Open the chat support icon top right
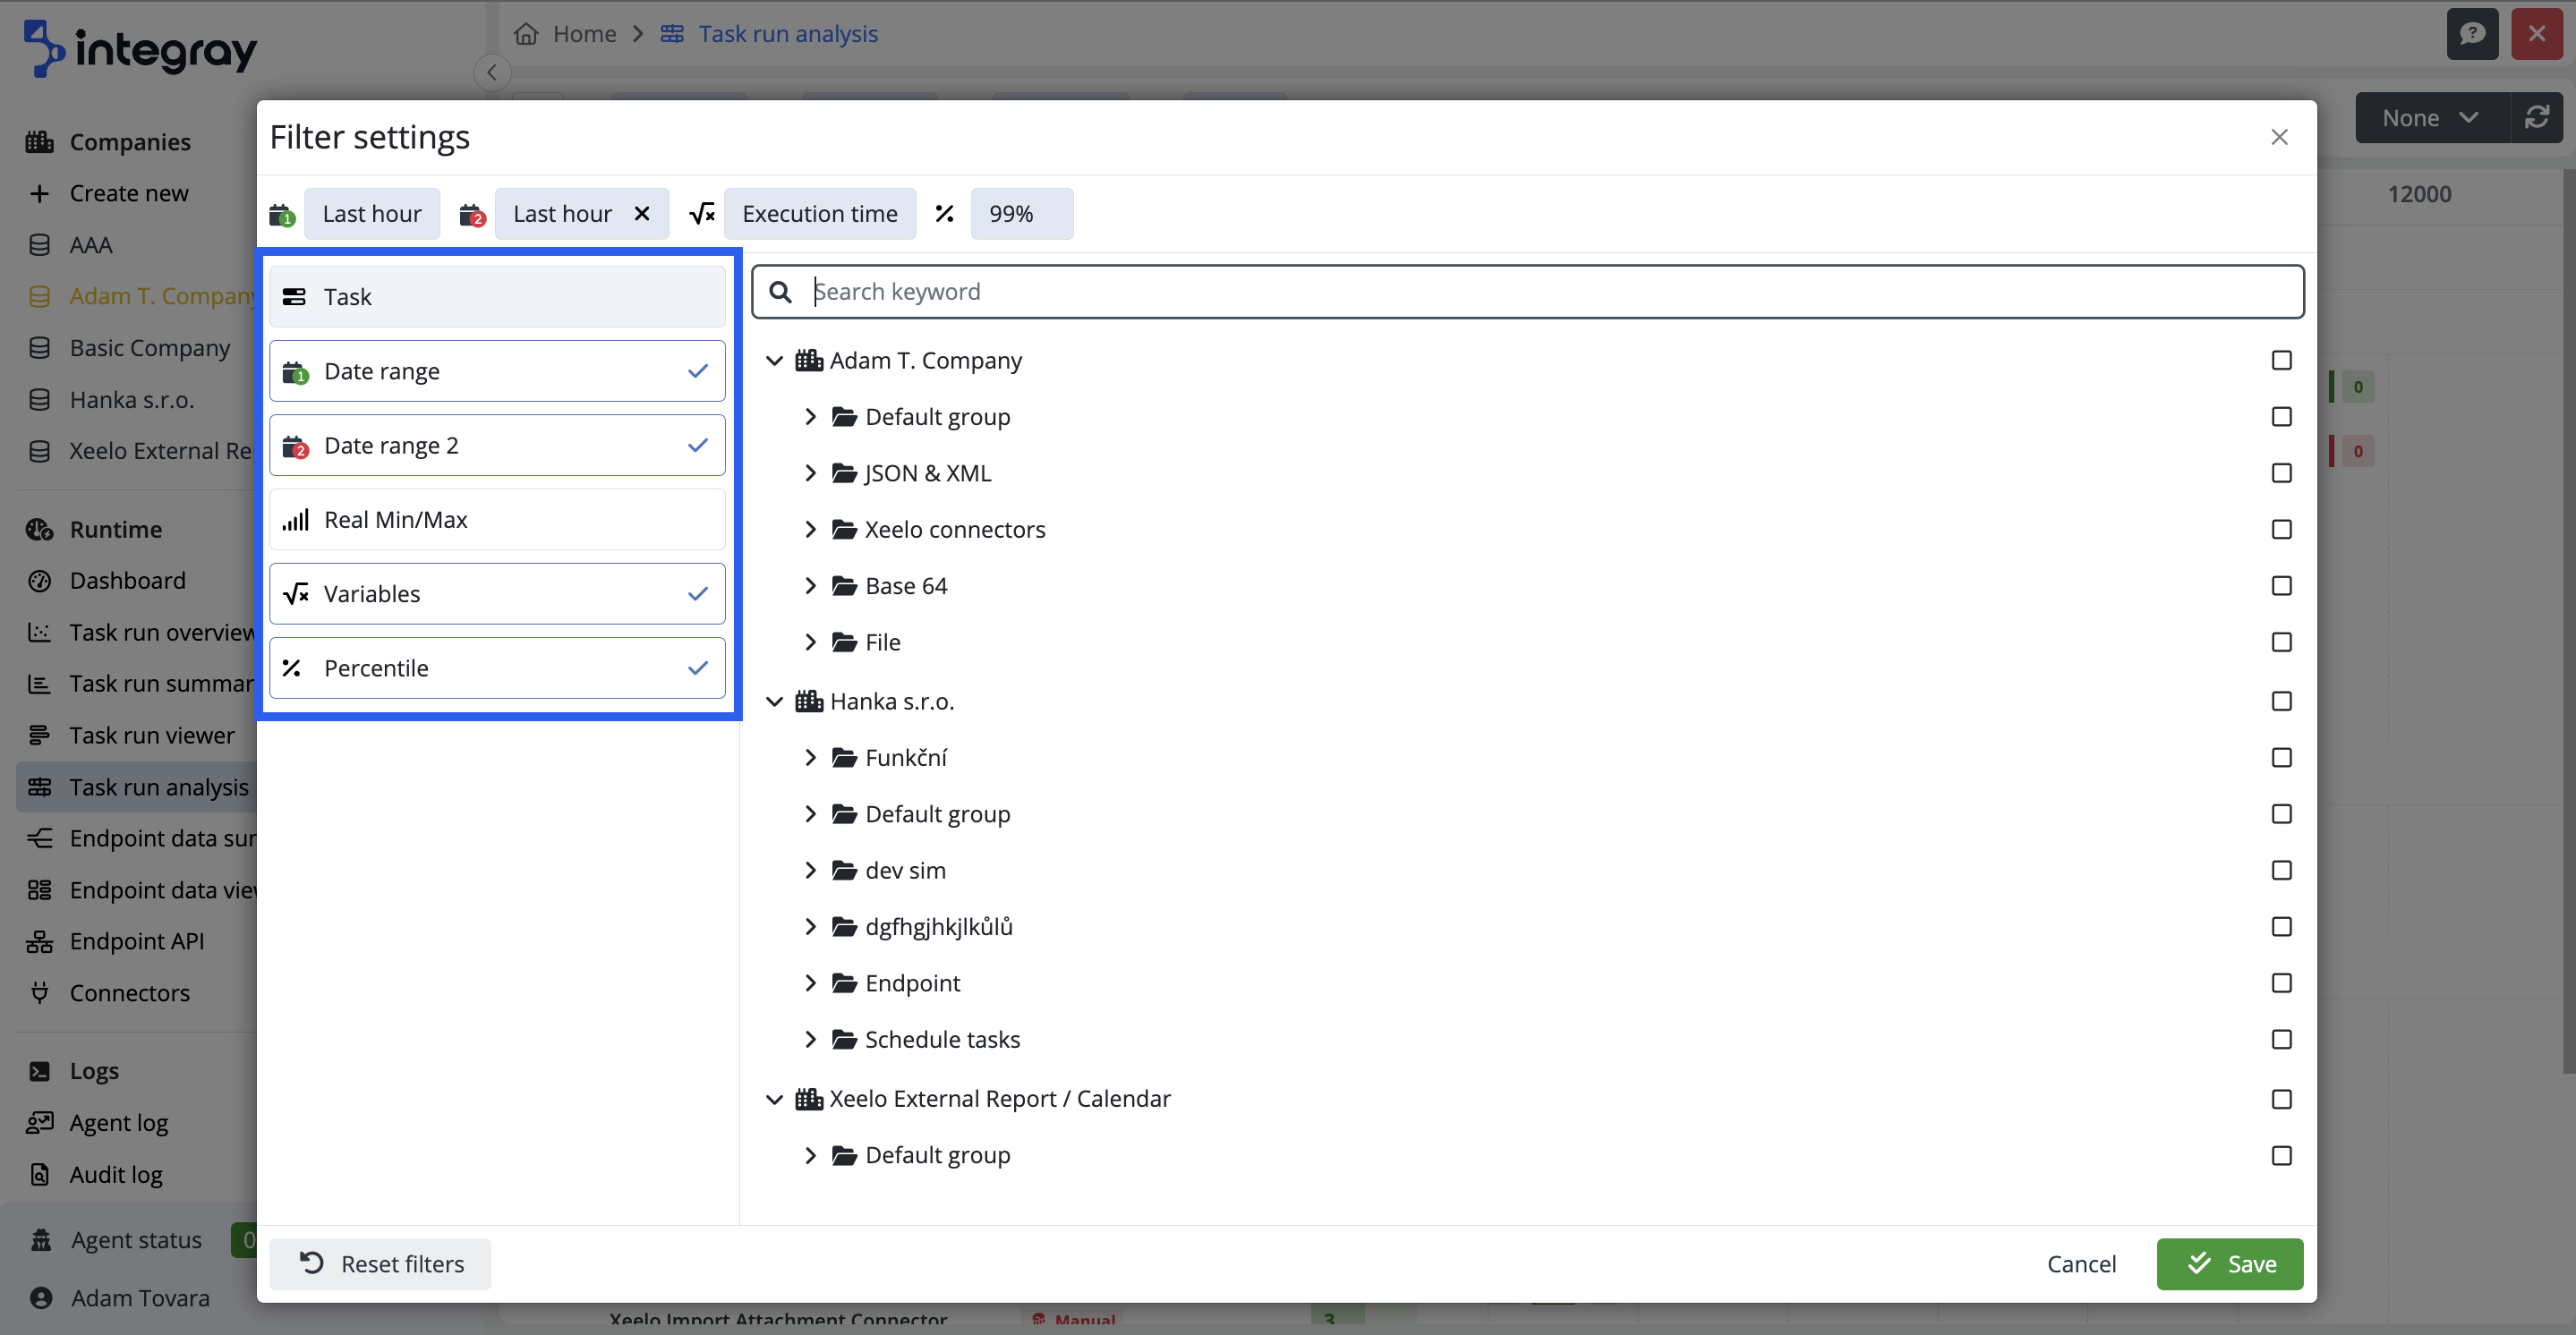2576x1335 pixels. (x=2472, y=33)
